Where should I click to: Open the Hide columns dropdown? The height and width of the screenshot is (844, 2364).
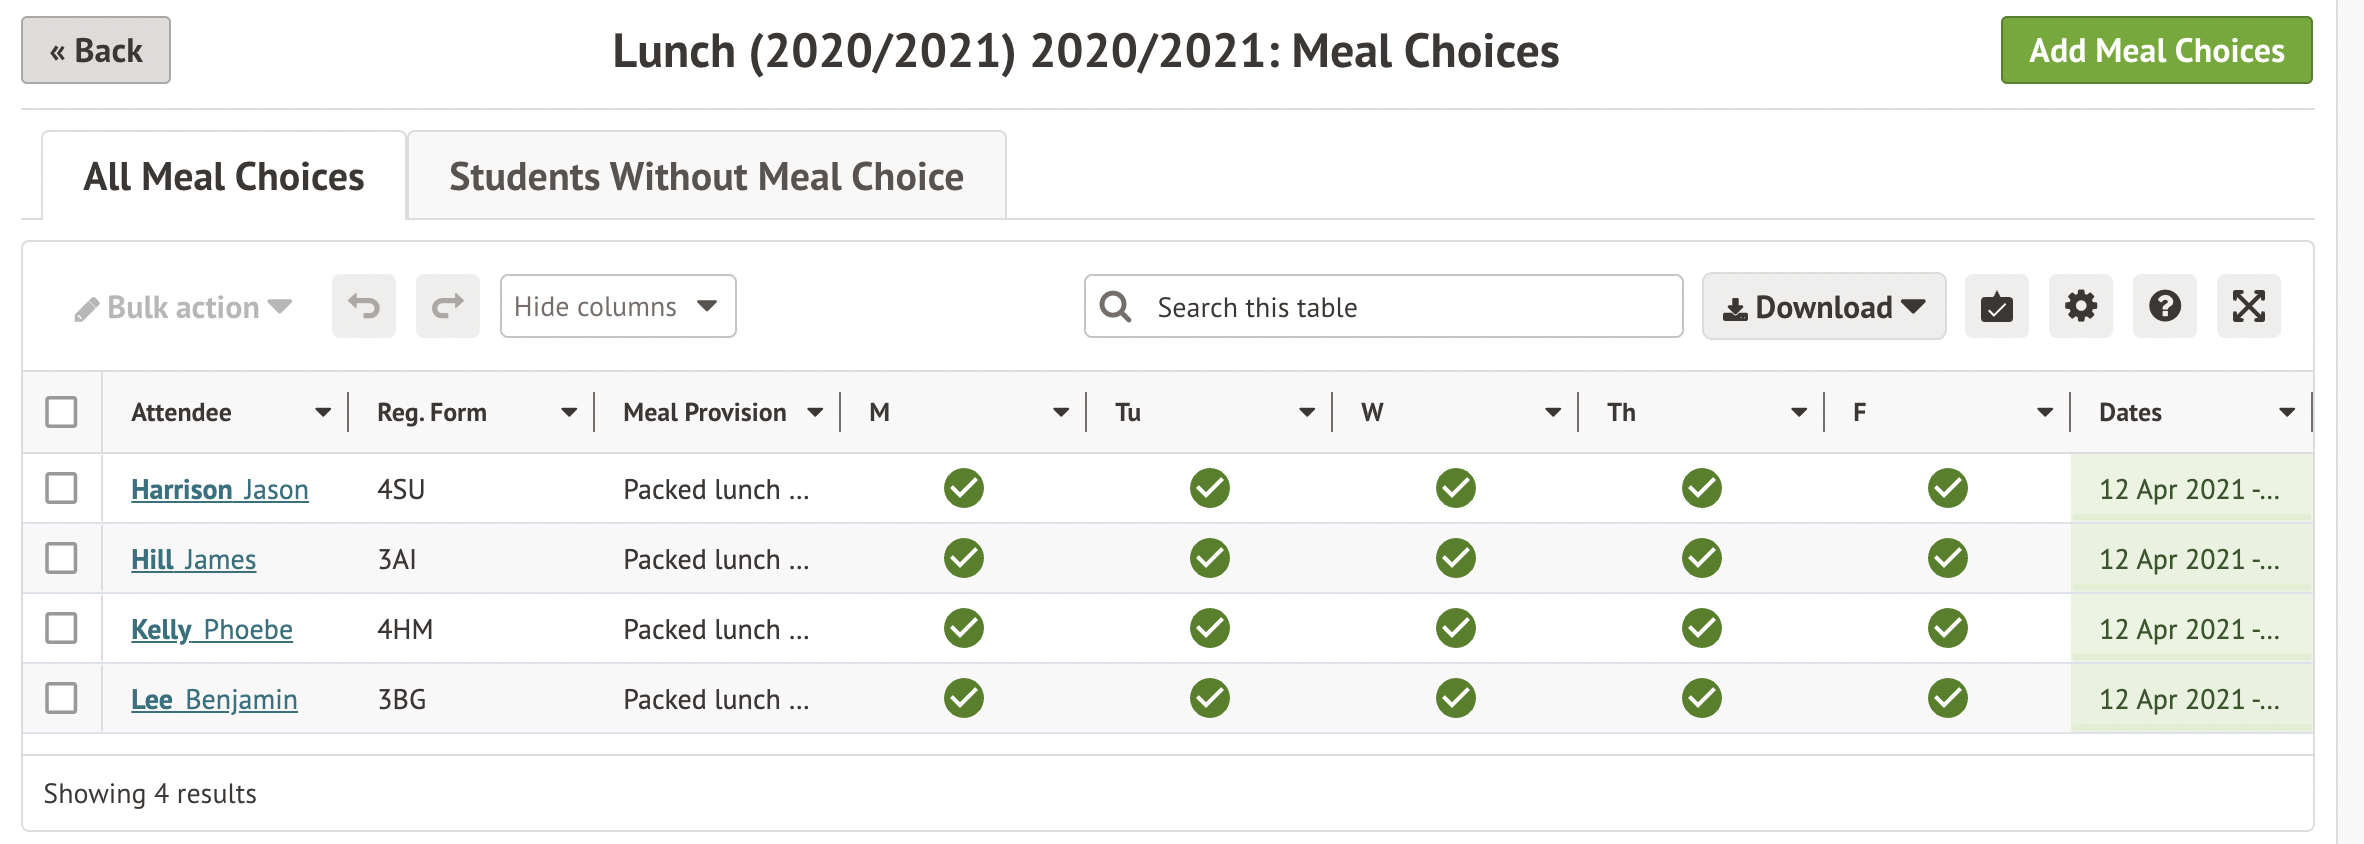[x=617, y=306]
